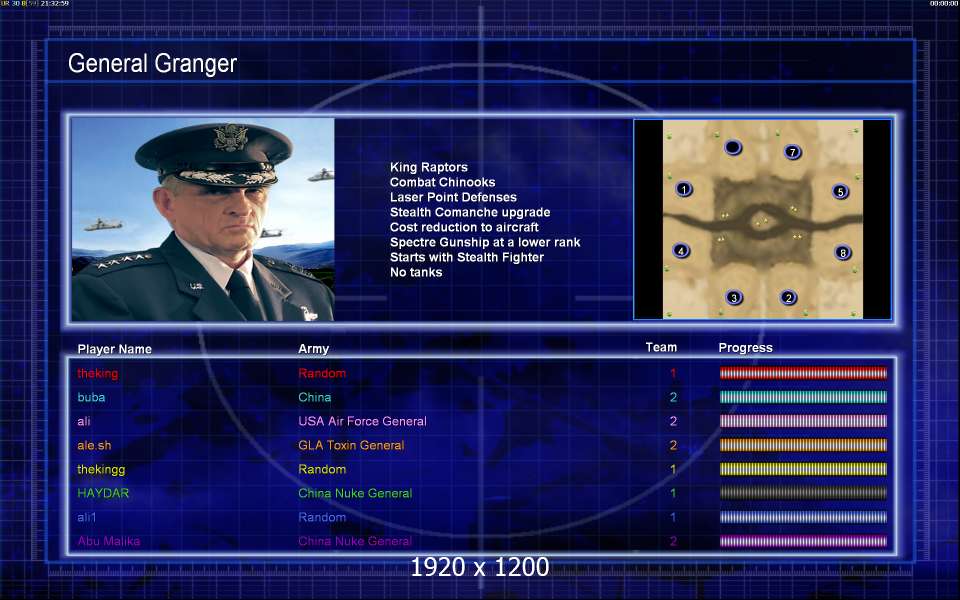960x600 pixels.
Task: Select start position 4 on the minimap
Action: 681,250
